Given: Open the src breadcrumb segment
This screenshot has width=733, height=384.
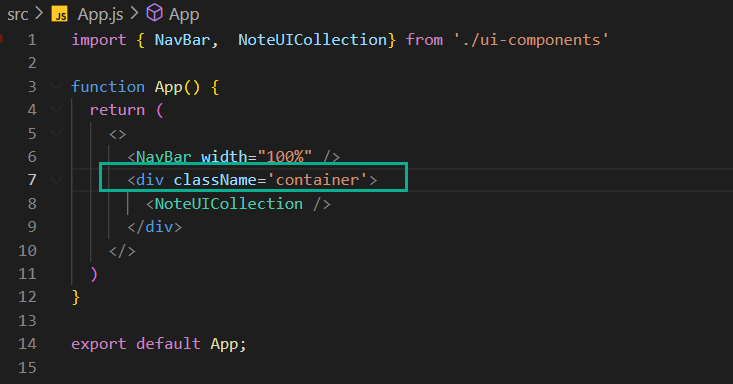Looking at the screenshot, I should click(x=18, y=14).
